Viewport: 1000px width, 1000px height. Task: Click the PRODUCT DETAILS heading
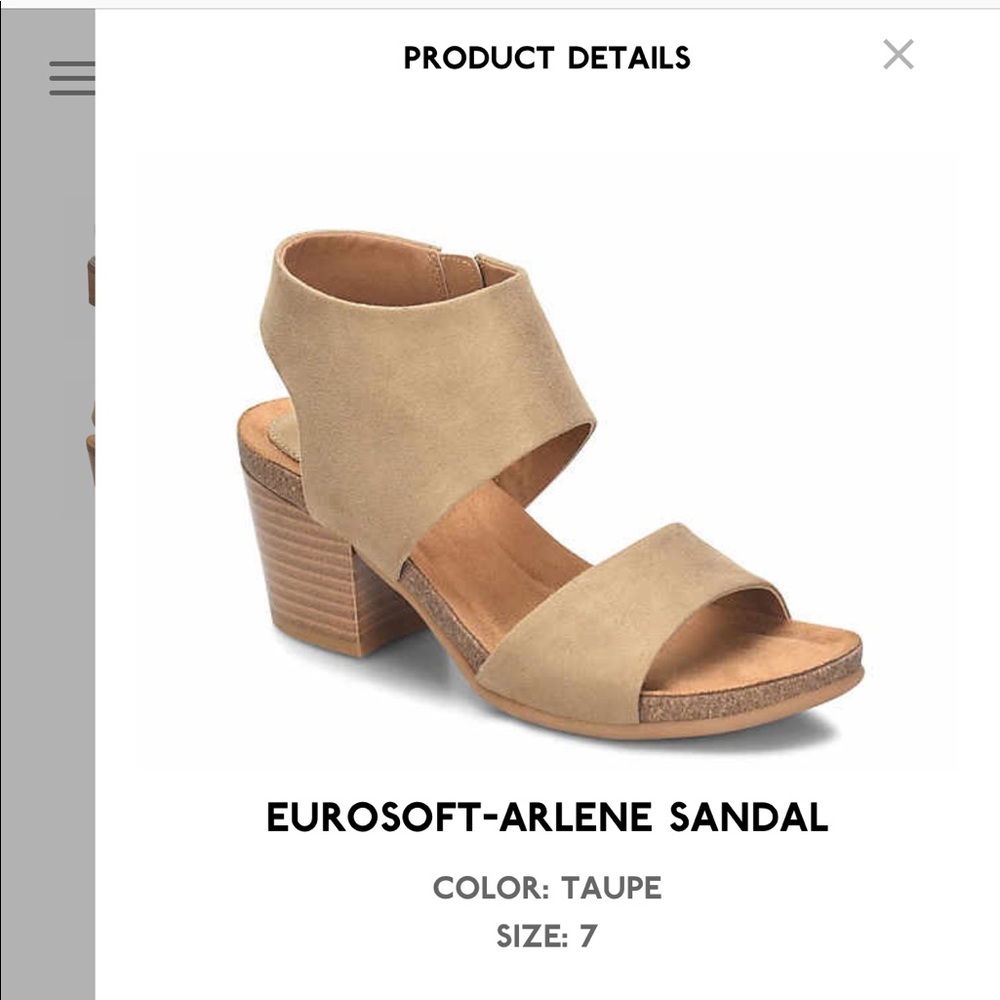pyautogui.click(x=545, y=55)
